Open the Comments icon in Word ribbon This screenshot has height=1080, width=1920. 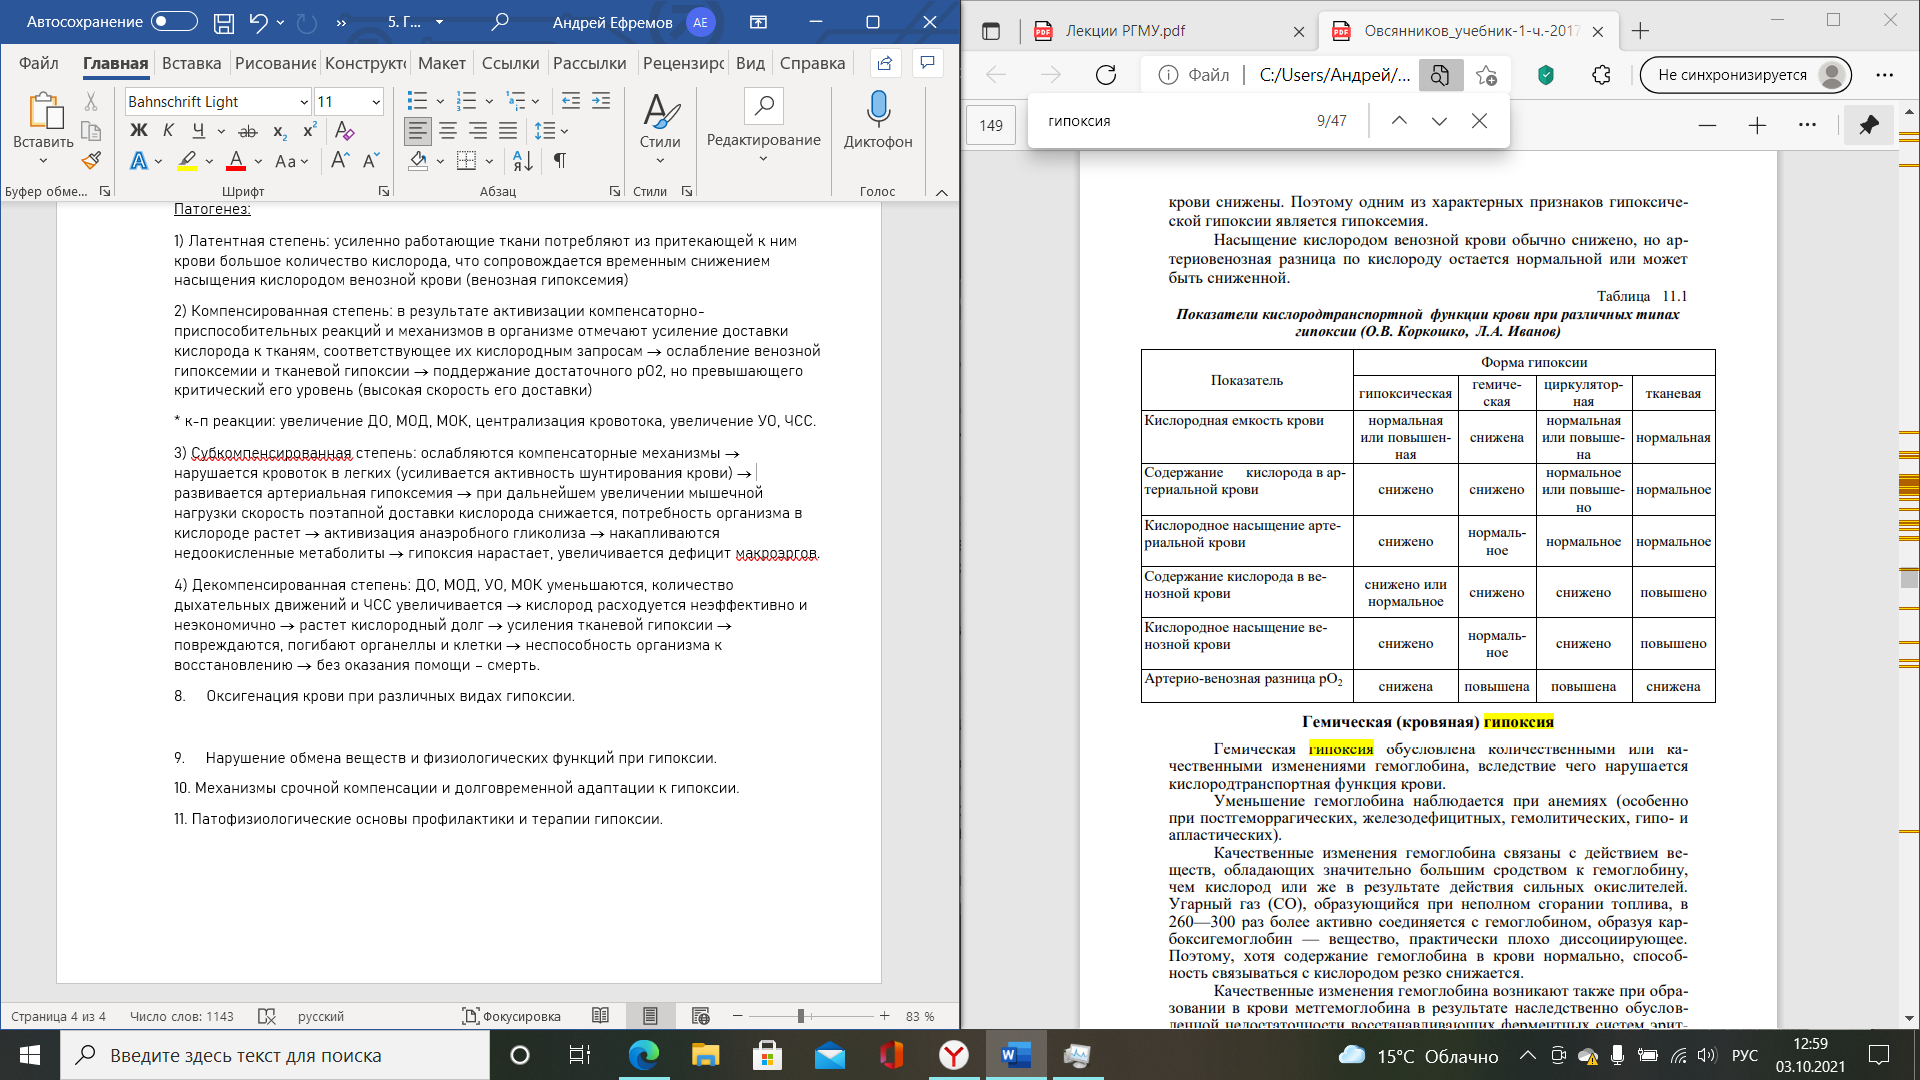click(x=928, y=63)
